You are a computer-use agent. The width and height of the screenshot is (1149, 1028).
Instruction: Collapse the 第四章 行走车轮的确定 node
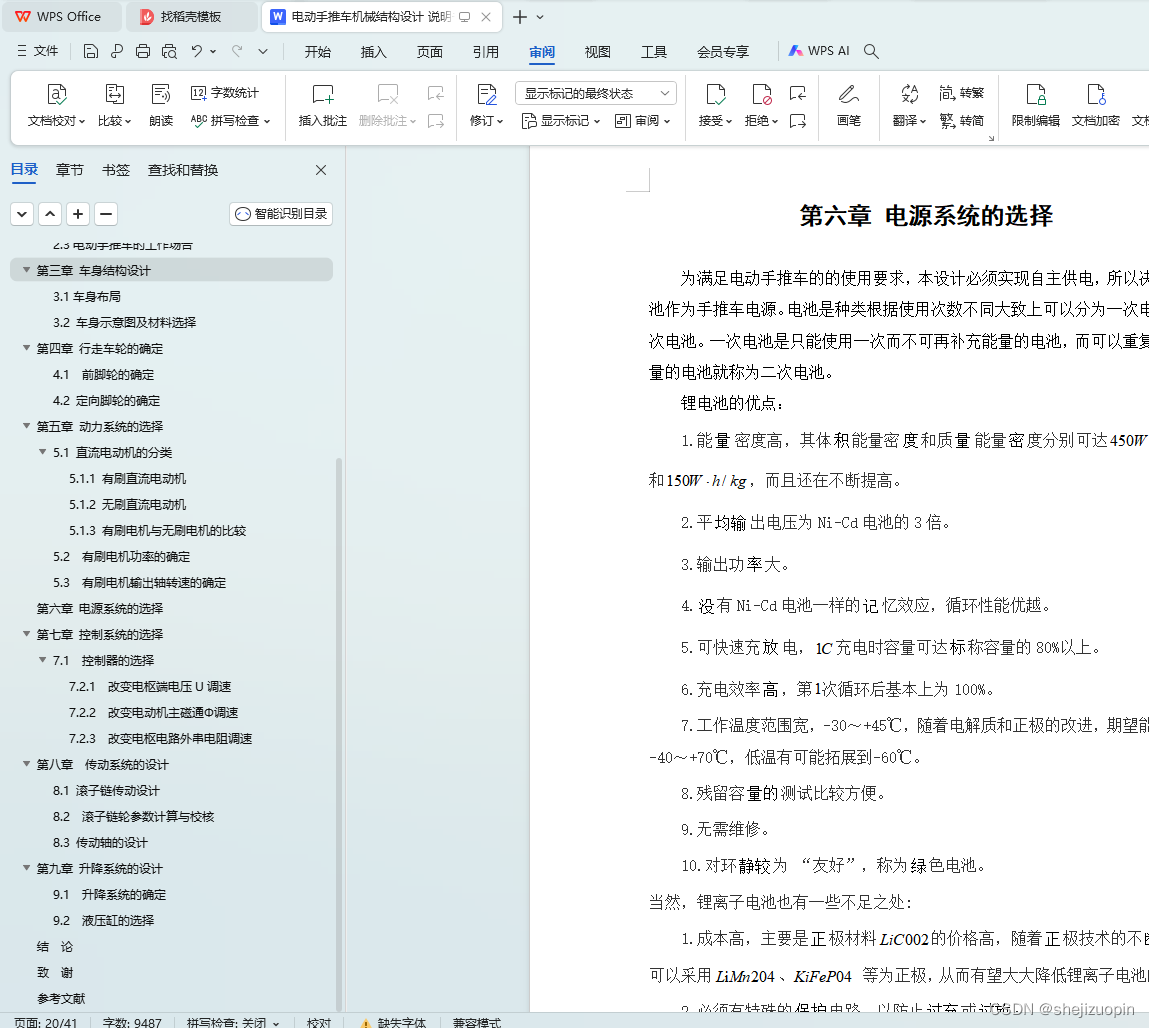click(26, 348)
